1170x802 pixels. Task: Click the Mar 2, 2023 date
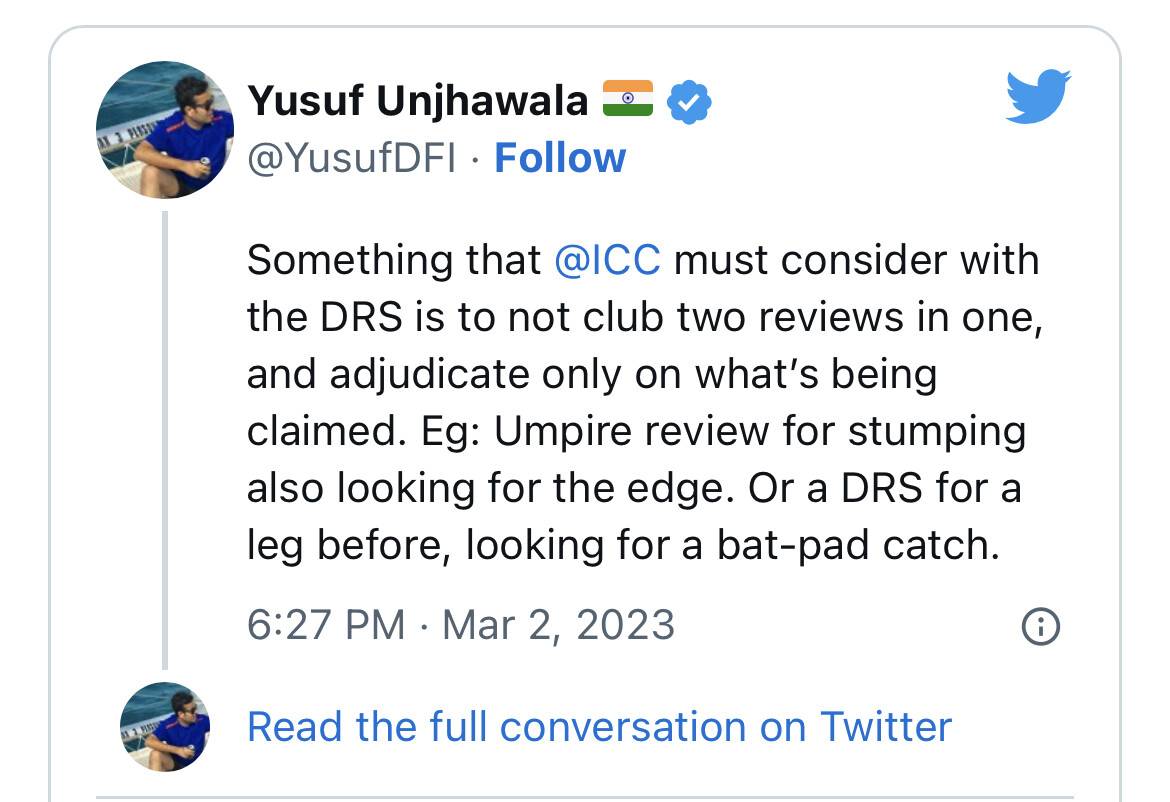click(558, 625)
